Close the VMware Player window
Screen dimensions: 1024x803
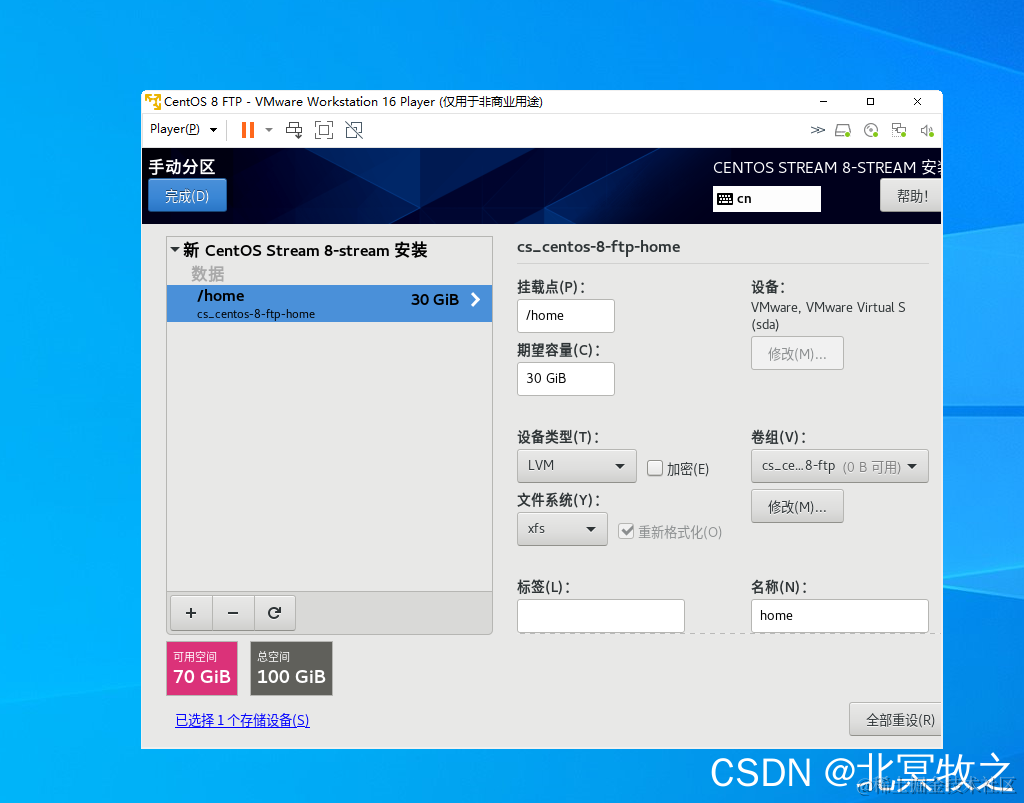coord(918,101)
